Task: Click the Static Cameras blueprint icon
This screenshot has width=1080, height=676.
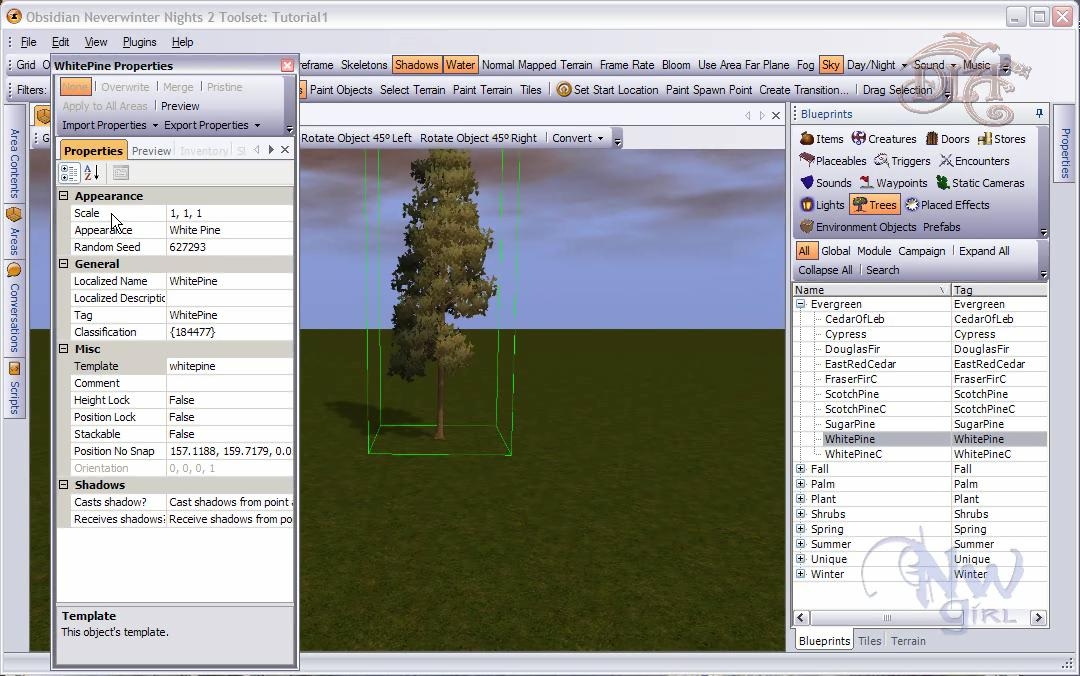Action: (x=942, y=183)
